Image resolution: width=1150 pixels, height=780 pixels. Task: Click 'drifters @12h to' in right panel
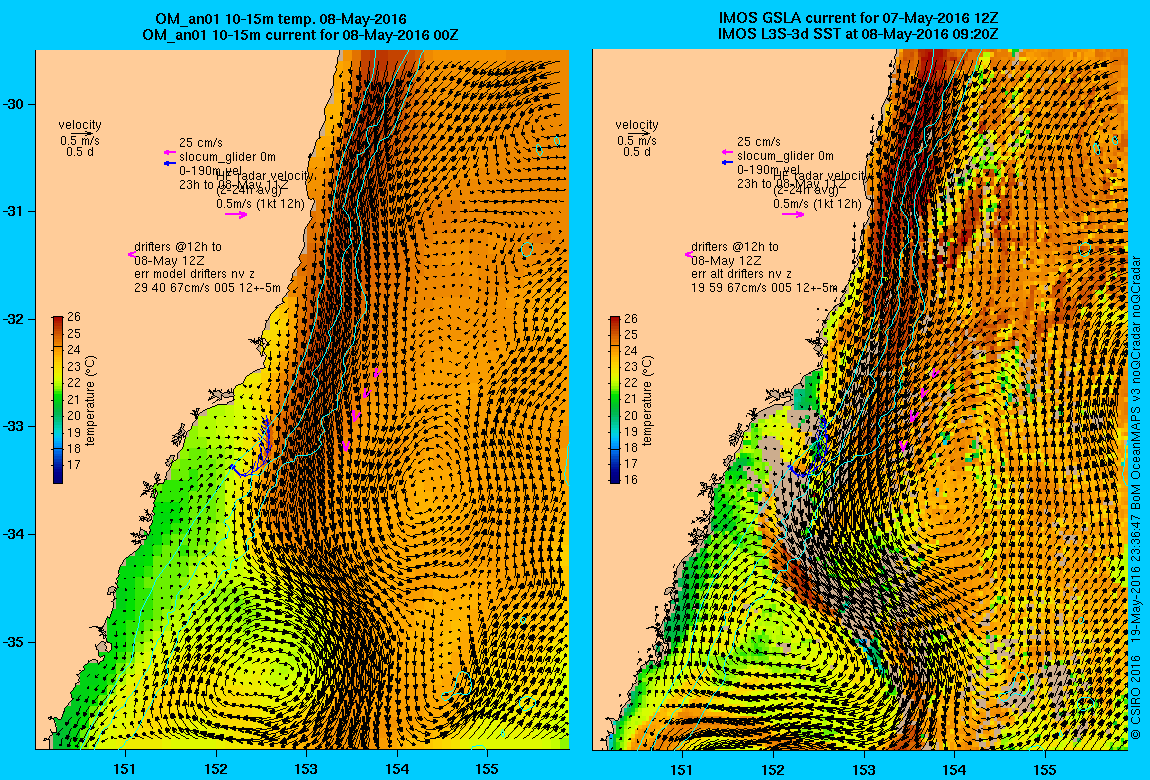click(x=735, y=247)
